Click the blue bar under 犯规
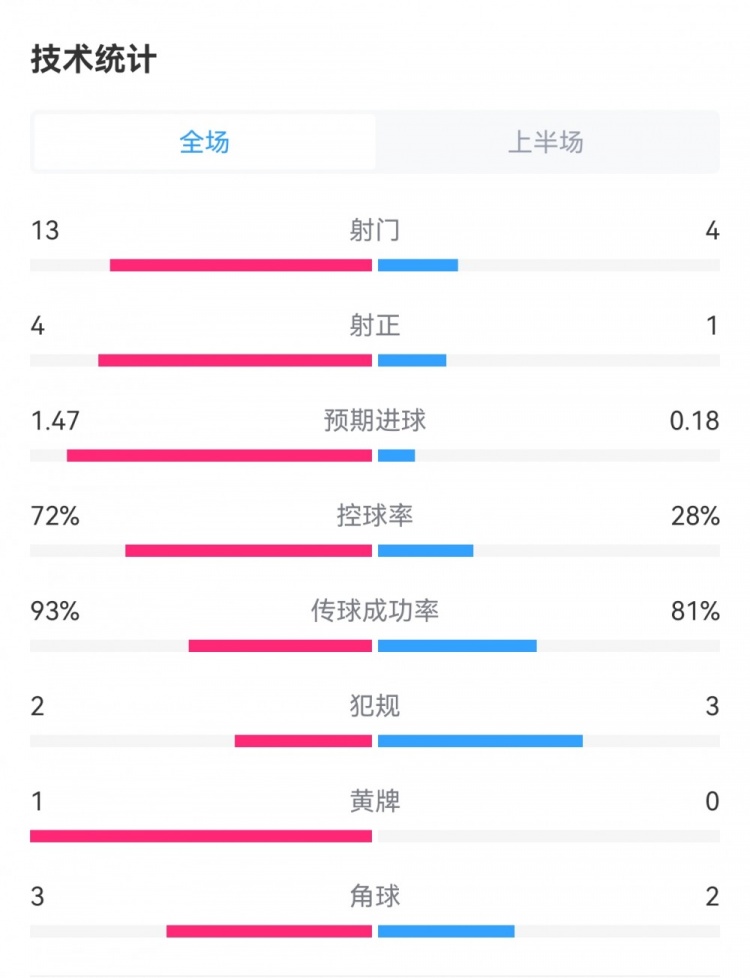This screenshot has height=978, width=750. click(x=480, y=741)
